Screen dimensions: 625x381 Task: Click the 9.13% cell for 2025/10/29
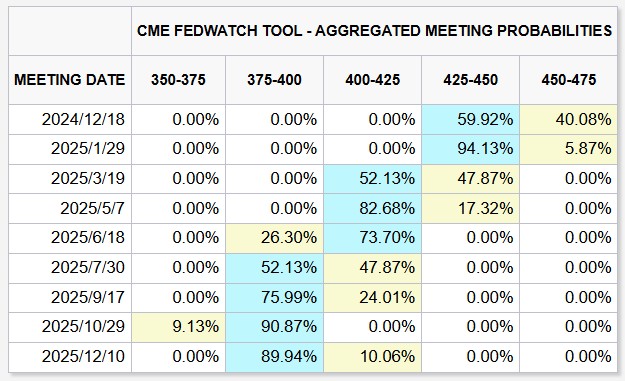[x=178, y=327]
